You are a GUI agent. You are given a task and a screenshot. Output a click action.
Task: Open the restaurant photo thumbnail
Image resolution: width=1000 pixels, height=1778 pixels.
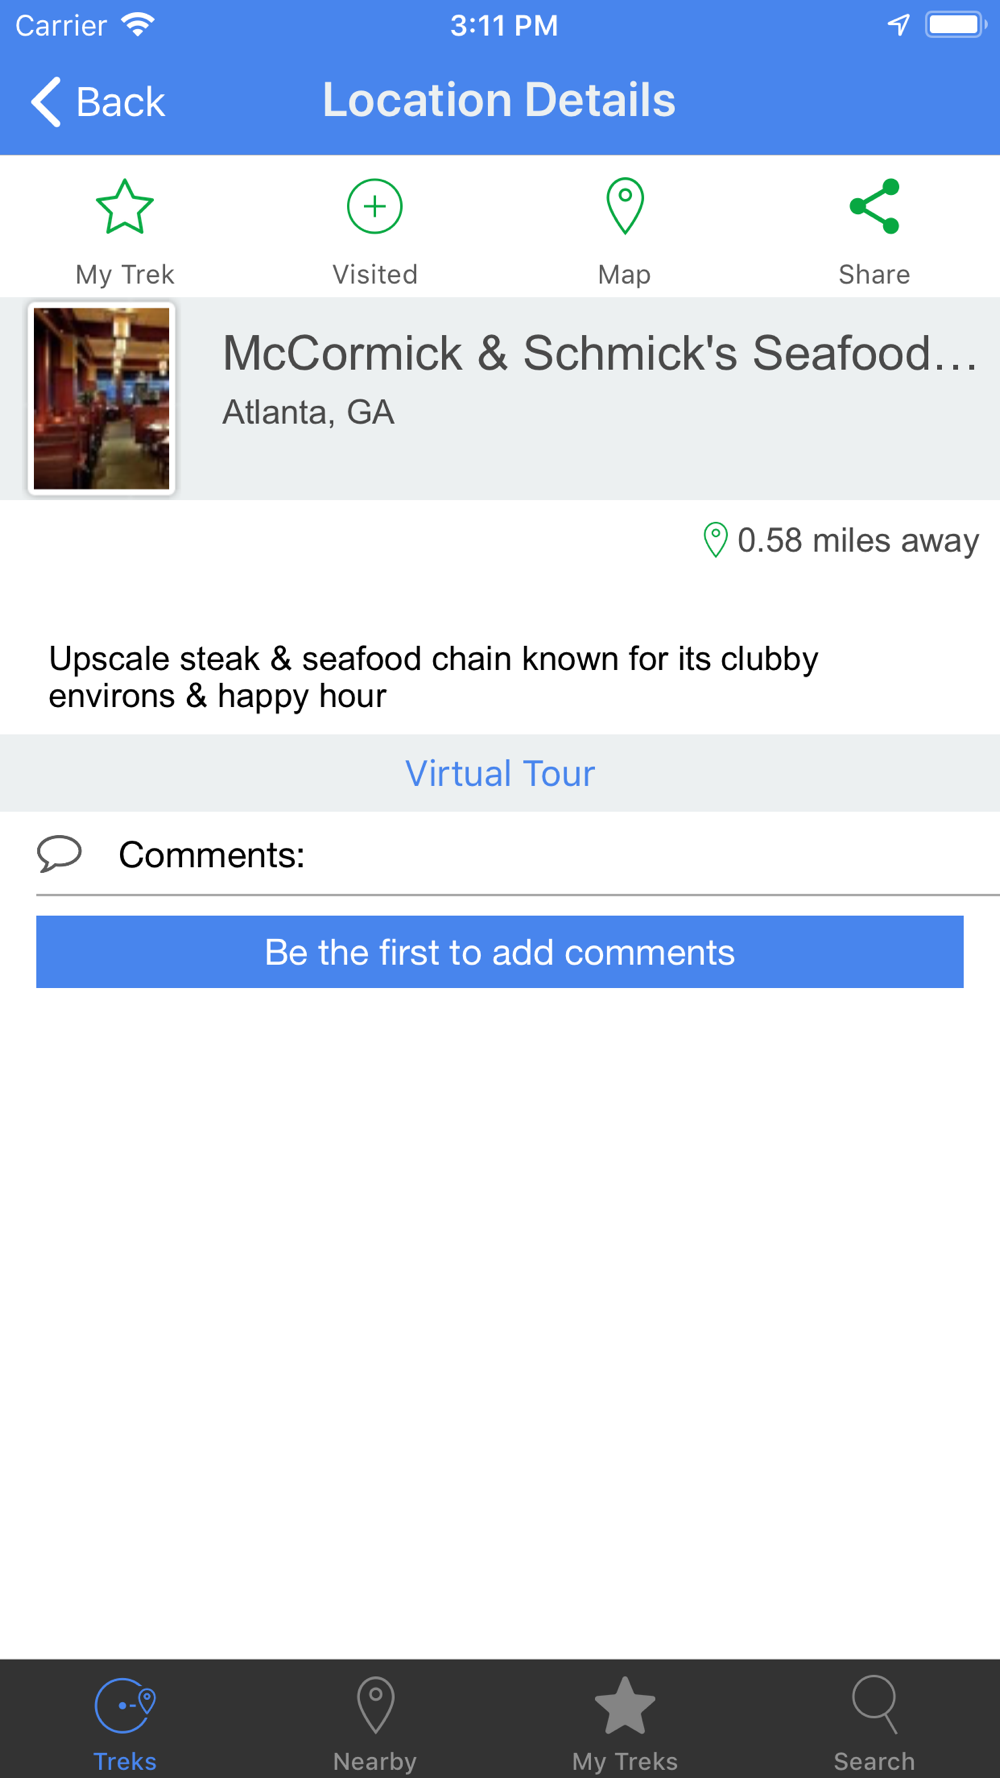tap(102, 399)
